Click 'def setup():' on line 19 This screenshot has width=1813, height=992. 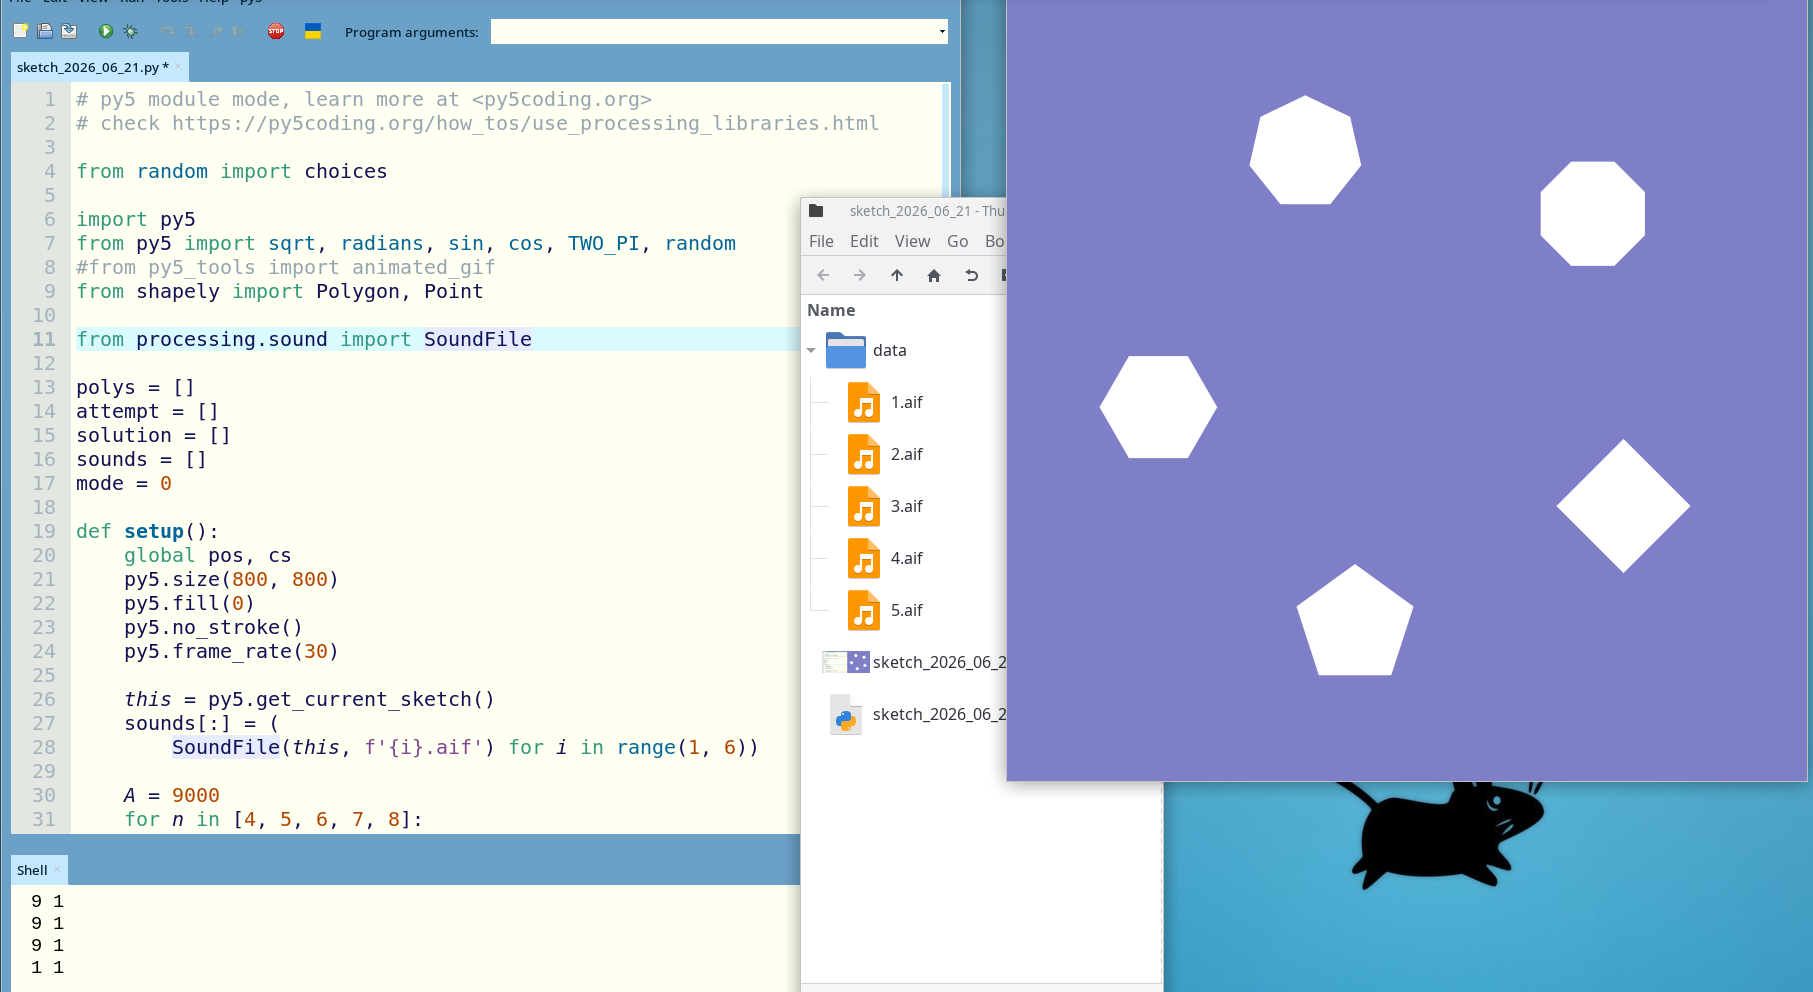point(147,531)
